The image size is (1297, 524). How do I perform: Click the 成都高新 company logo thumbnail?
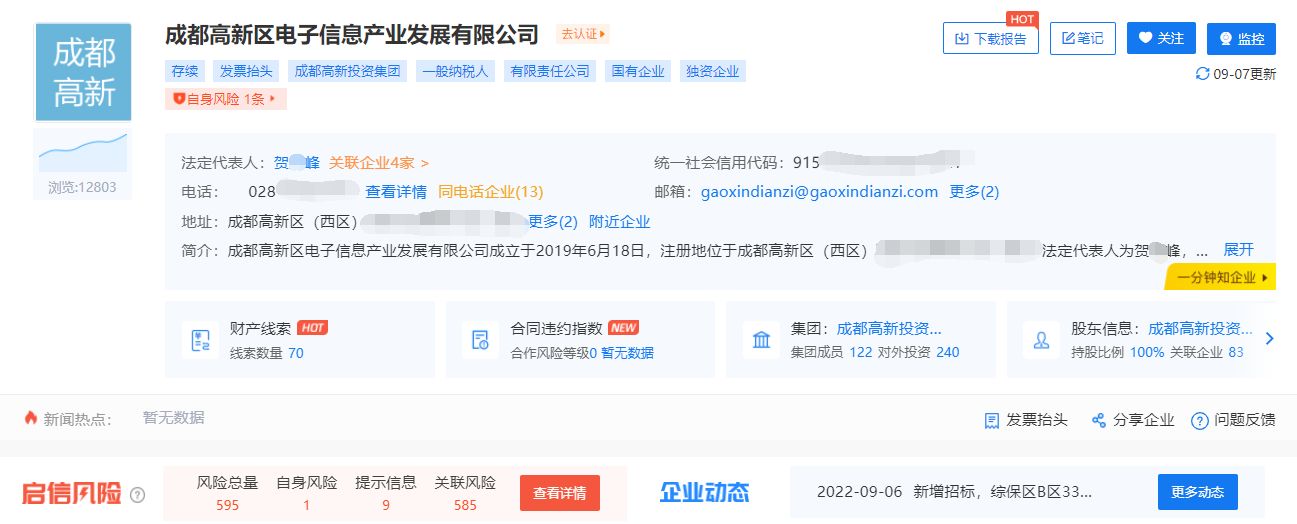coord(83,73)
